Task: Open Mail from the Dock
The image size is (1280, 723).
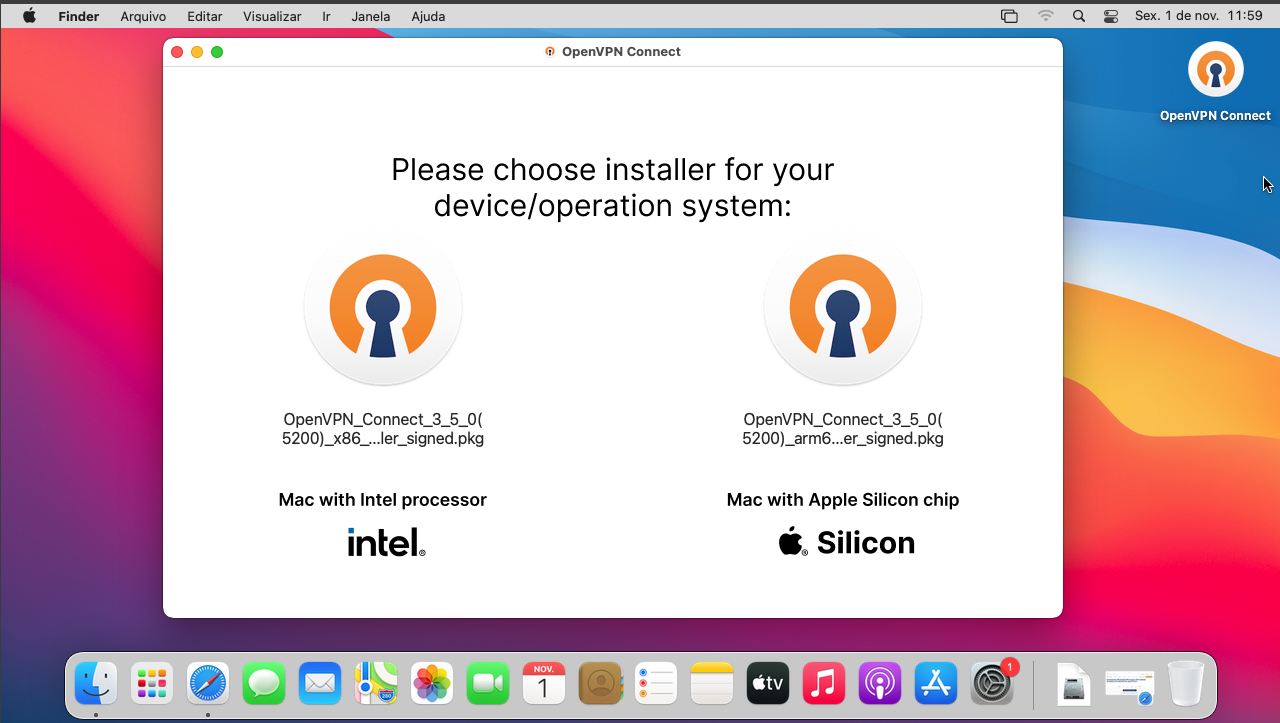Action: 320,684
